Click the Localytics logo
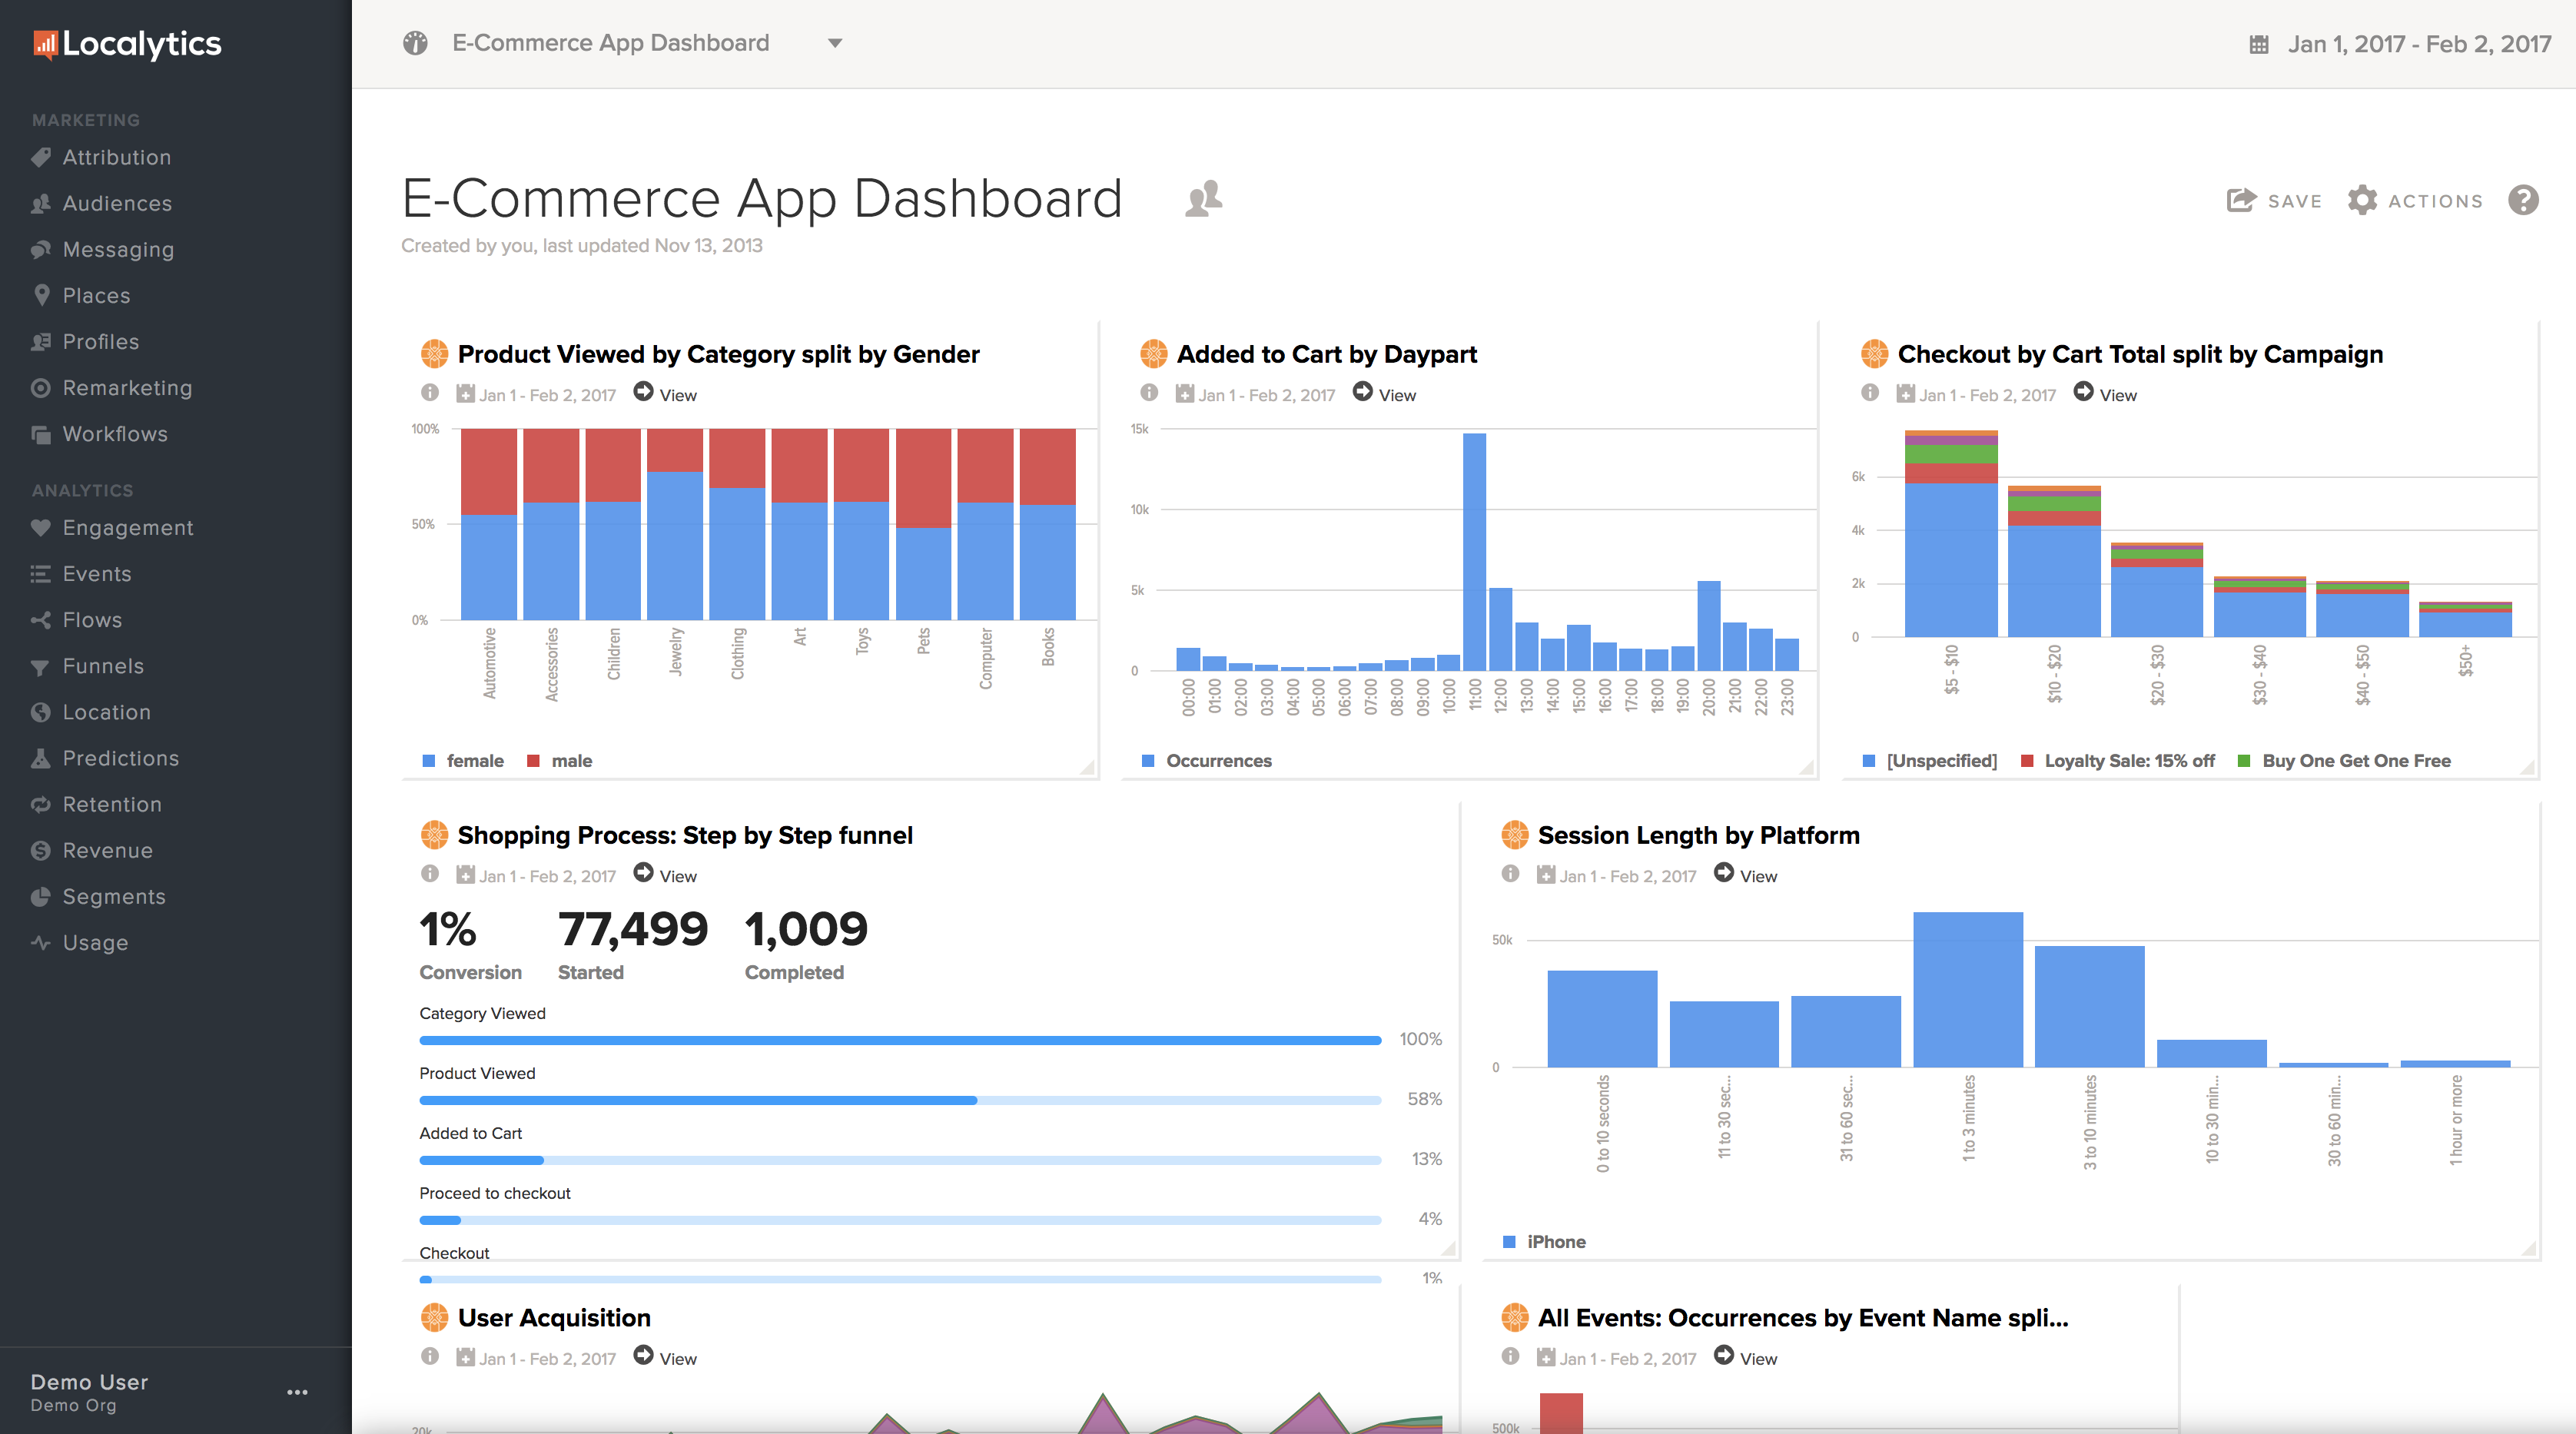The width and height of the screenshot is (2576, 1434). click(127, 44)
